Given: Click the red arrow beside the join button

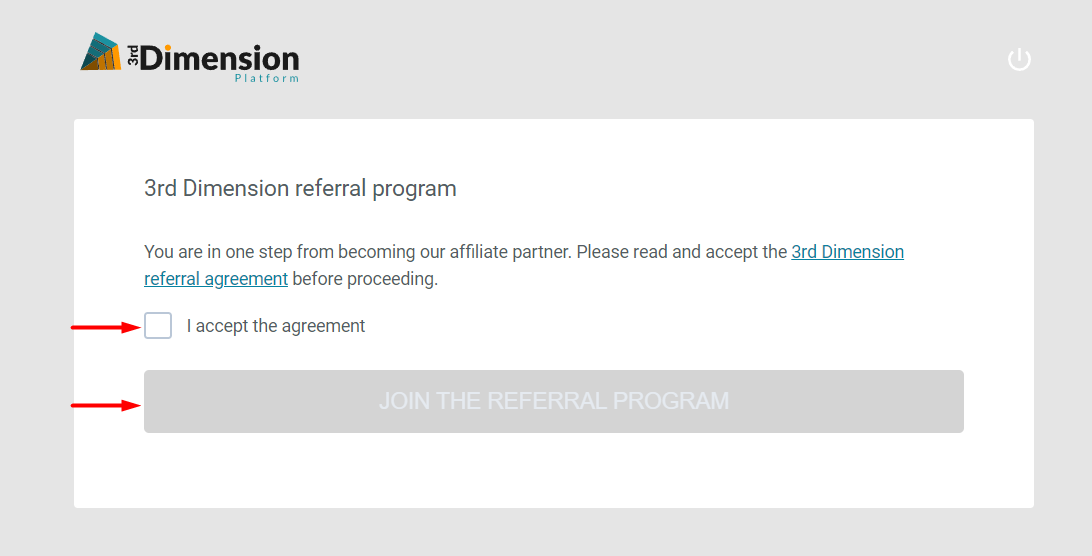Looking at the screenshot, I should [x=105, y=405].
